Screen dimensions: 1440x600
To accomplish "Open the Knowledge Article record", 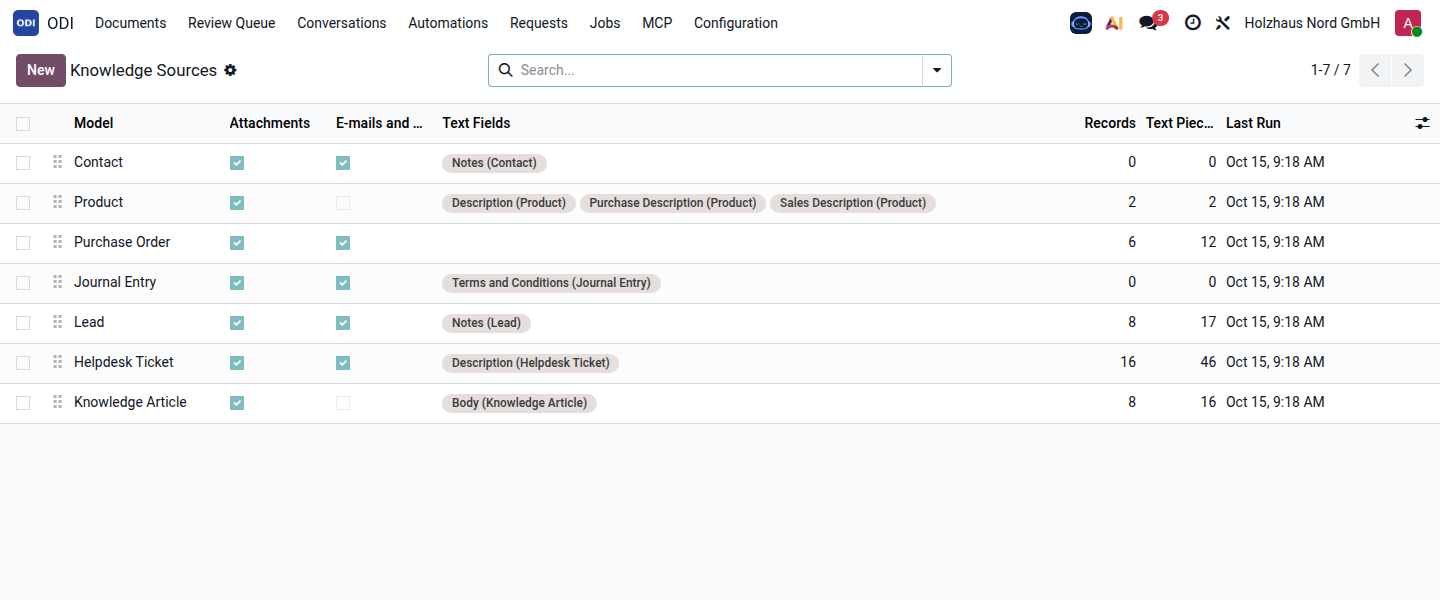I will pos(130,402).
